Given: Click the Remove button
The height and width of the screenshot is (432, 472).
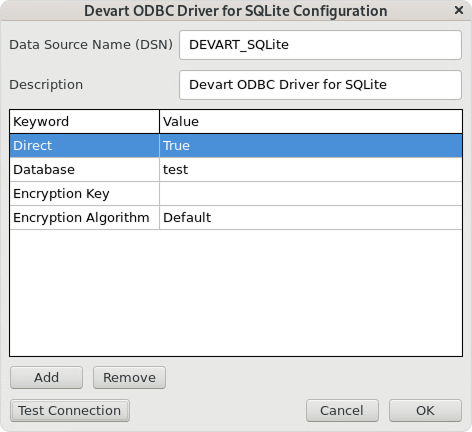Looking at the screenshot, I should click(x=129, y=378).
